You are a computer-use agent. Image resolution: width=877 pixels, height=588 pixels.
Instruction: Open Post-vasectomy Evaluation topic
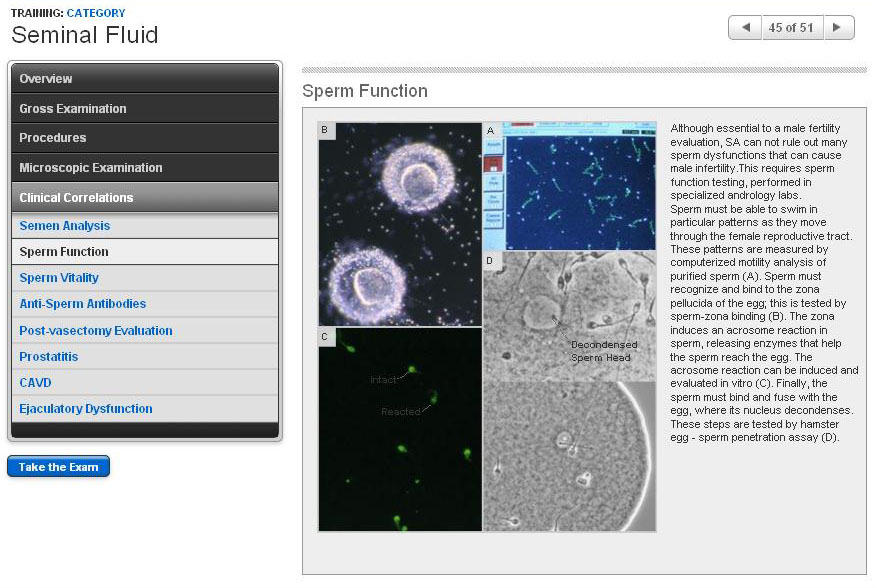pos(96,330)
